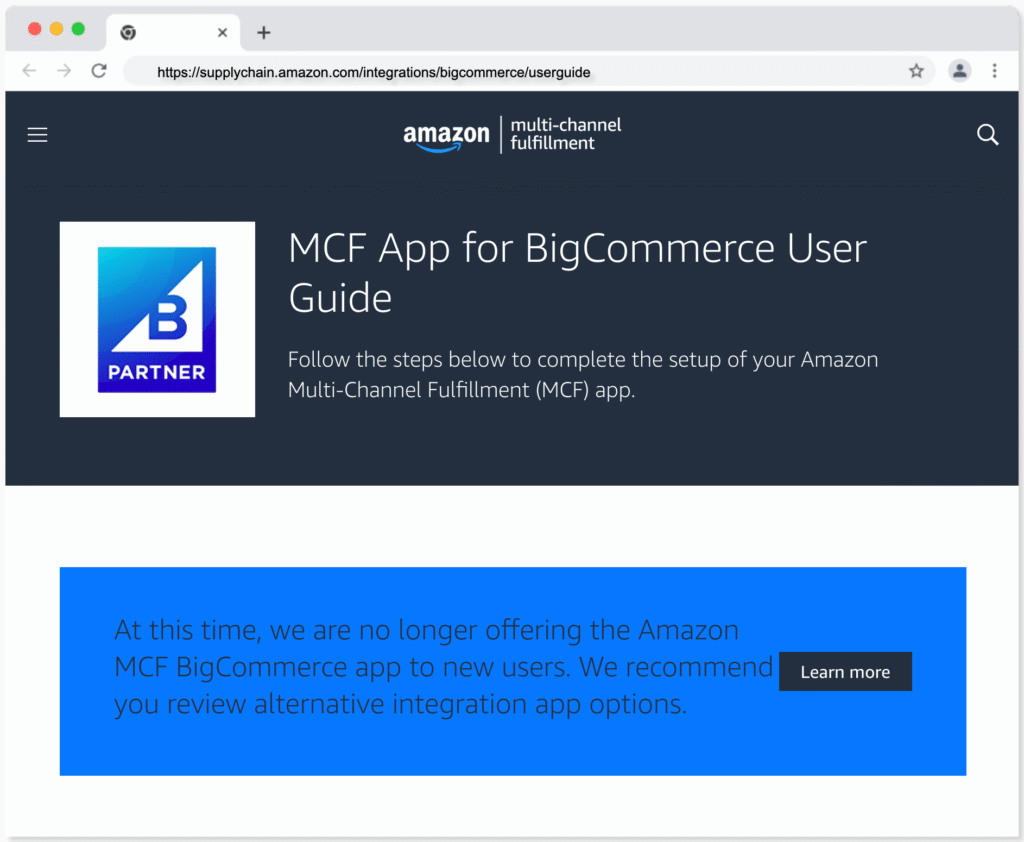
Task: Click the Learn more button
Action: tap(845, 671)
